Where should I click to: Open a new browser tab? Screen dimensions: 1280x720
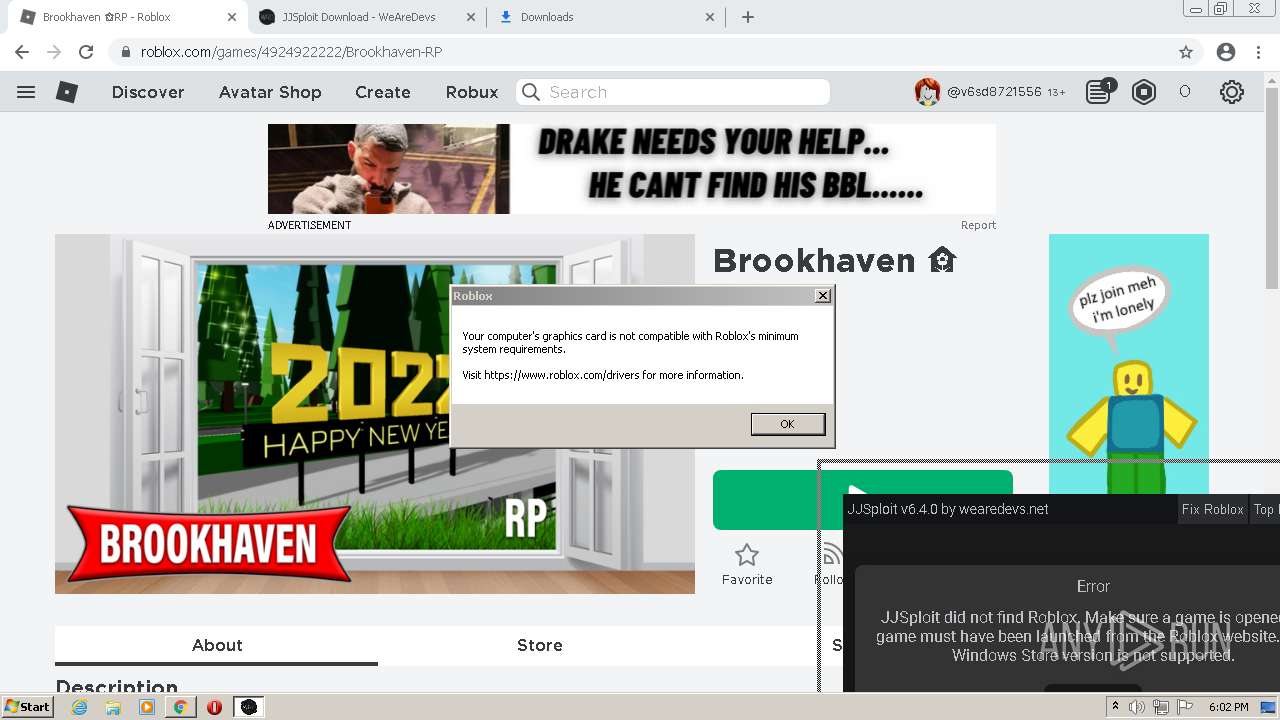point(748,17)
